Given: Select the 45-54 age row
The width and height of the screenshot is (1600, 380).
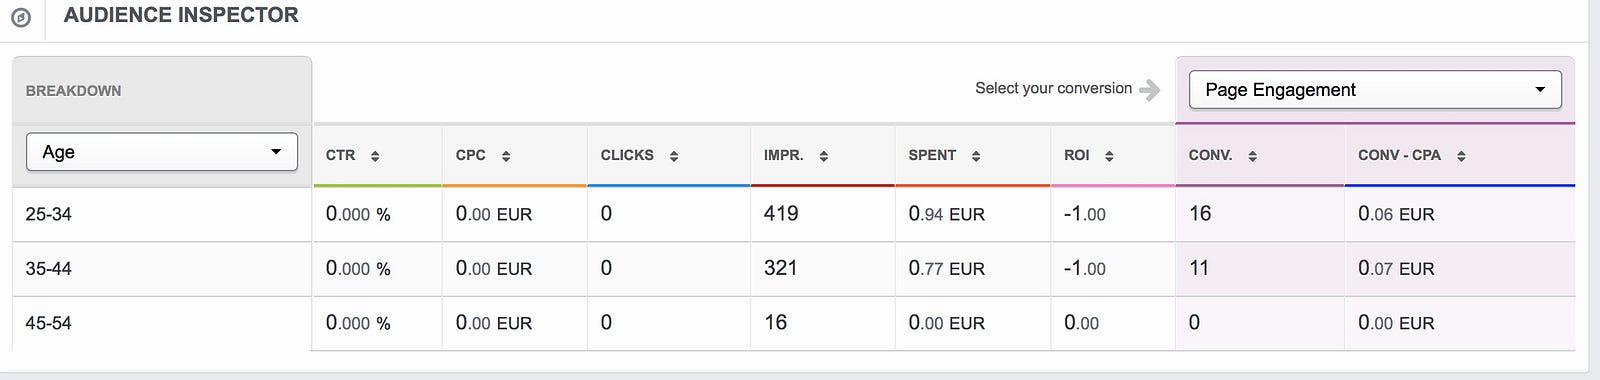Looking at the screenshot, I should [794, 323].
